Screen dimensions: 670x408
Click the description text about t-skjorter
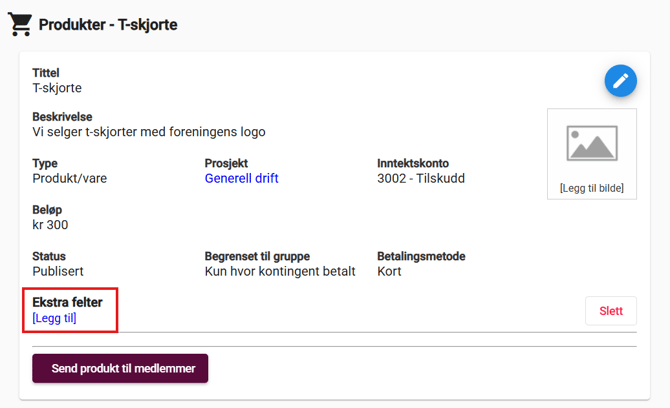click(x=149, y=132)
